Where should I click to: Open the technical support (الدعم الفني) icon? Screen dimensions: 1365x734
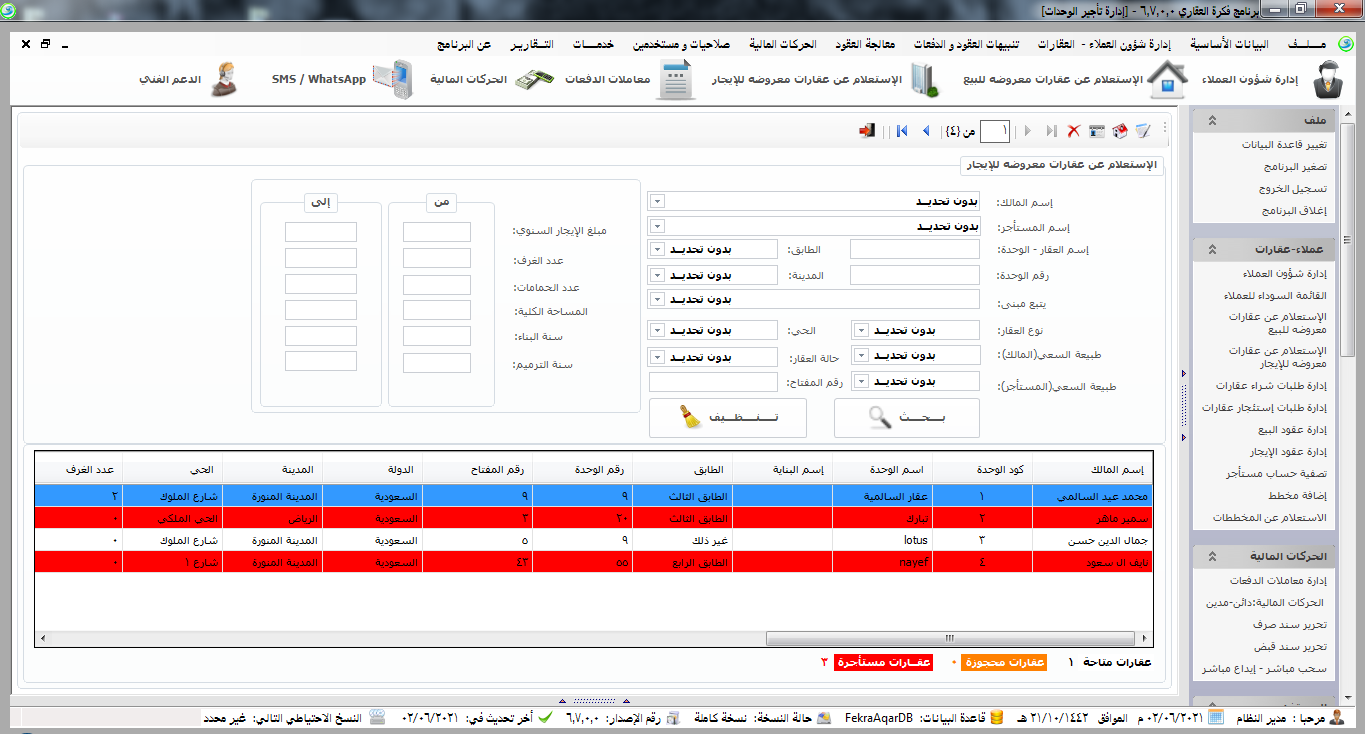pyautogui.click(x=224, y=80)
